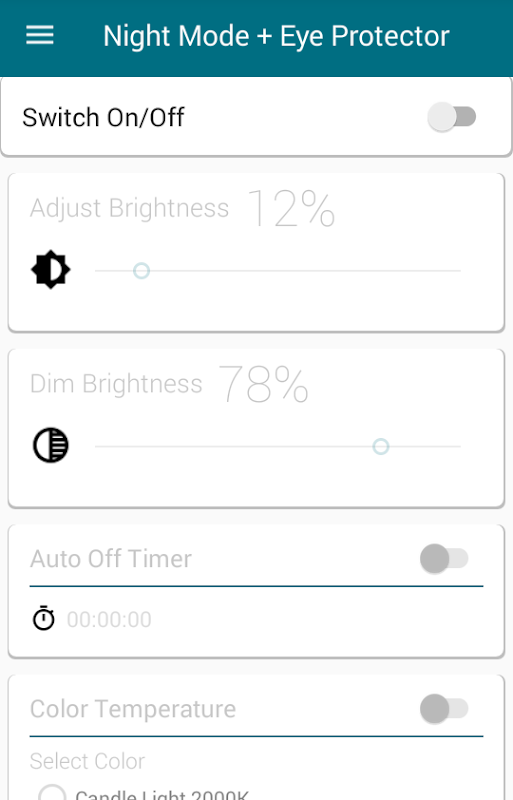Click the Adjust Brightness label
The width and height of the screenshot is (513, 800).
[130, 208]
